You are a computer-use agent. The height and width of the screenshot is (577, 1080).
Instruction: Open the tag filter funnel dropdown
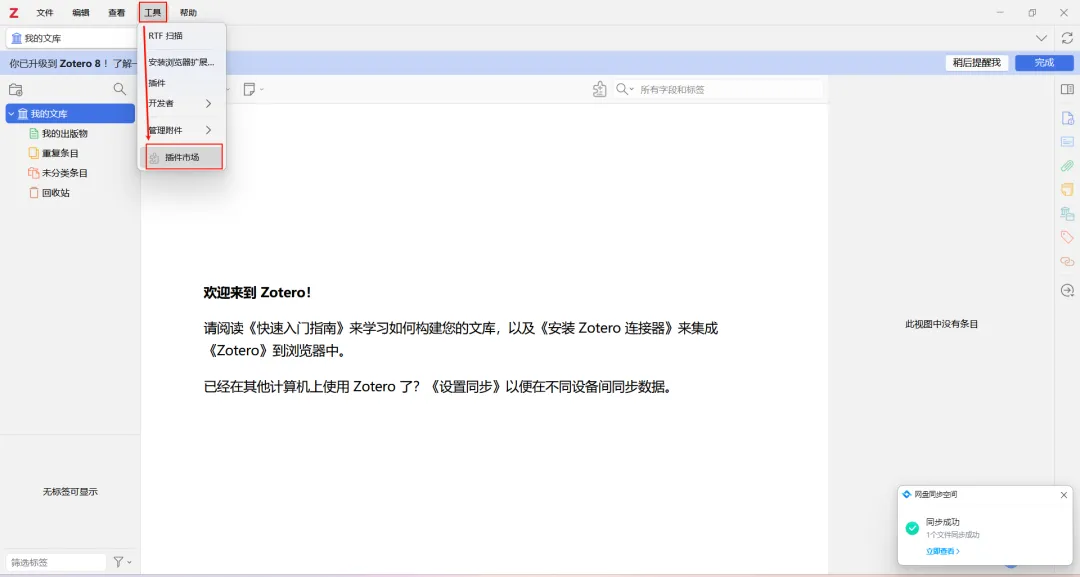pyautogui.click(x=122, y=563)
